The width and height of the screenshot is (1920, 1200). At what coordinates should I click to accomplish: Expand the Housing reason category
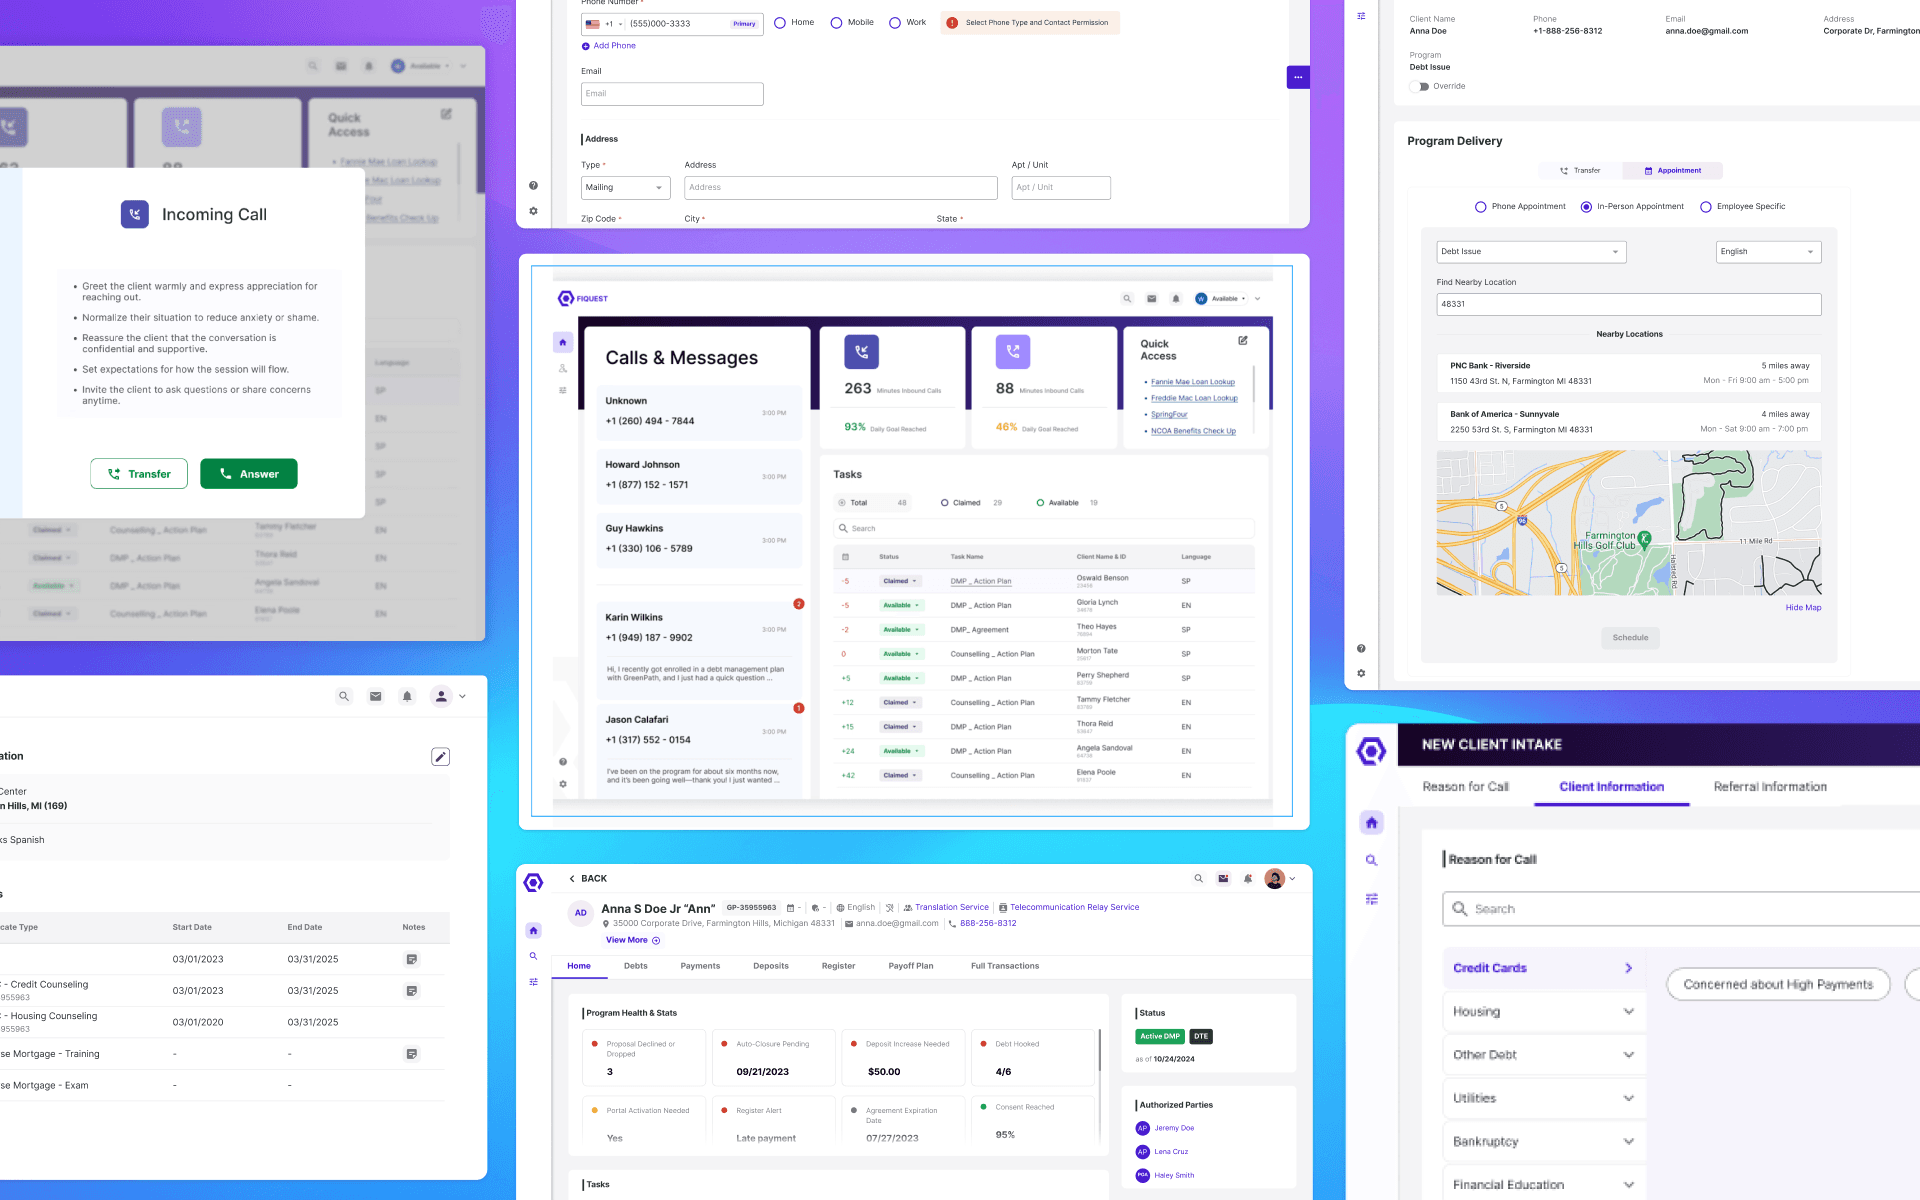1542,1011
